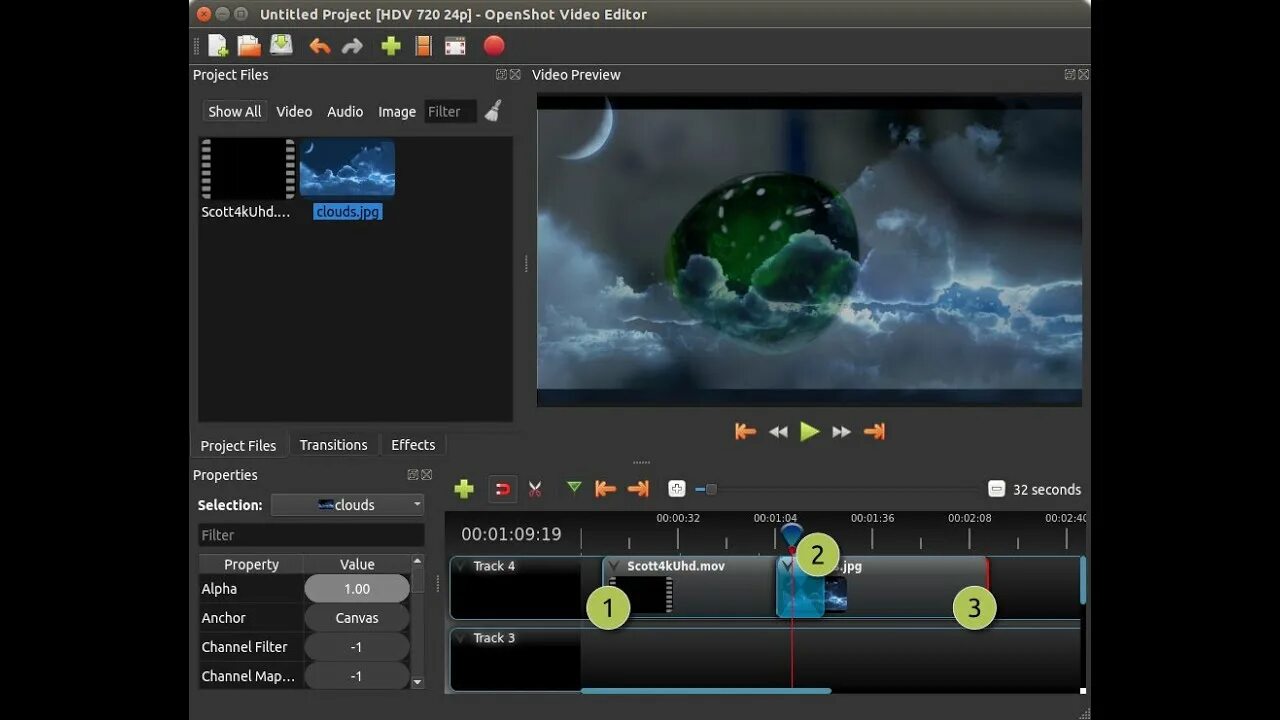Close the Properties panel
Screen dimensions: 1280x720
427,475
